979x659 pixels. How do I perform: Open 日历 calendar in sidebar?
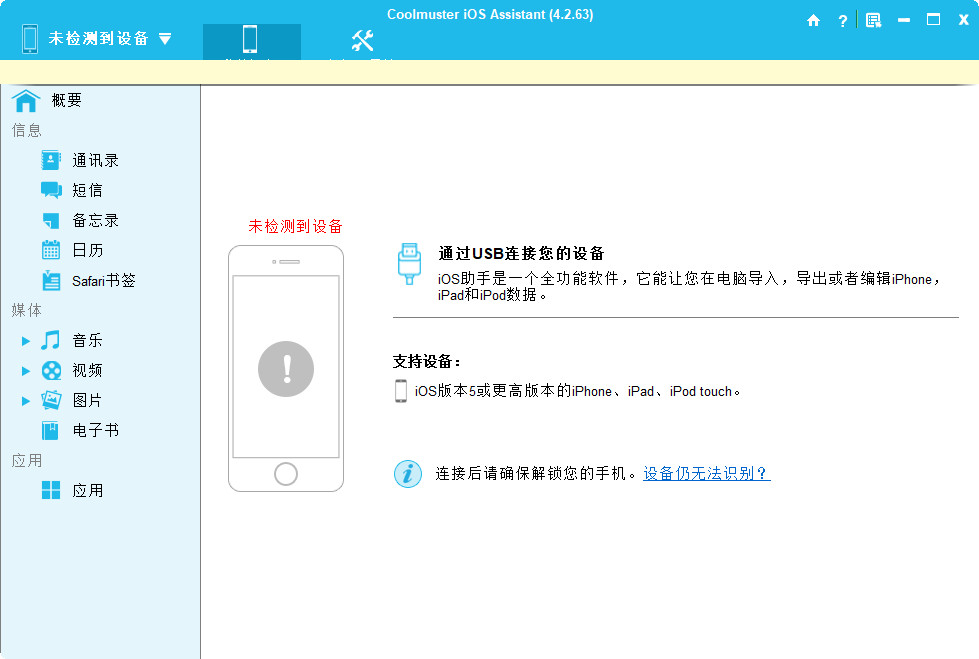click(x=87, y=250)
